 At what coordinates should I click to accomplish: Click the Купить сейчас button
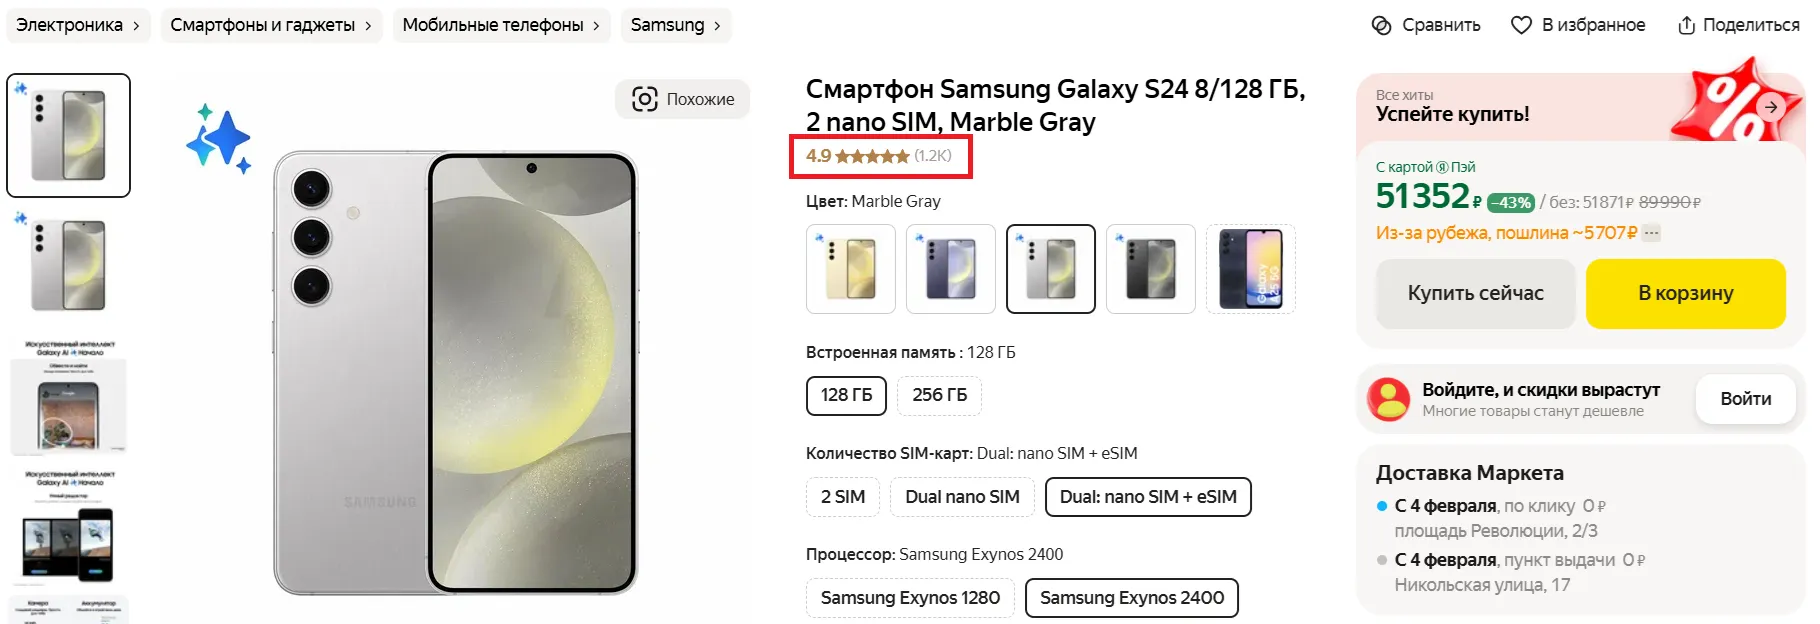tap(1475, 293)
